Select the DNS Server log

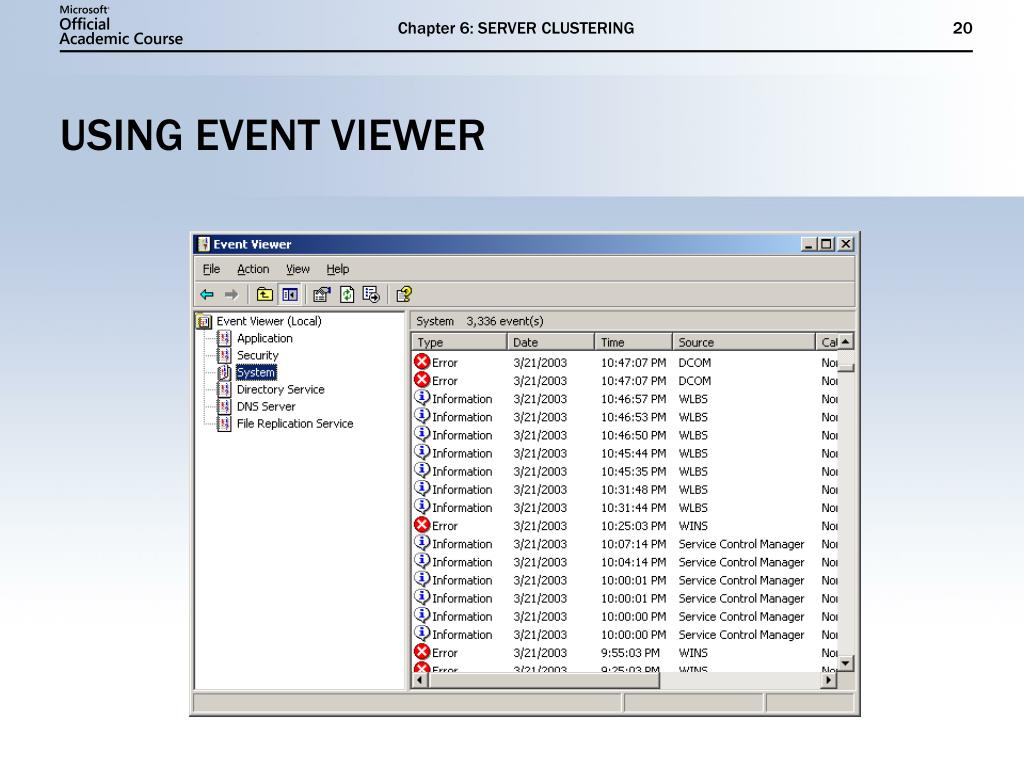tap(266, 406)
